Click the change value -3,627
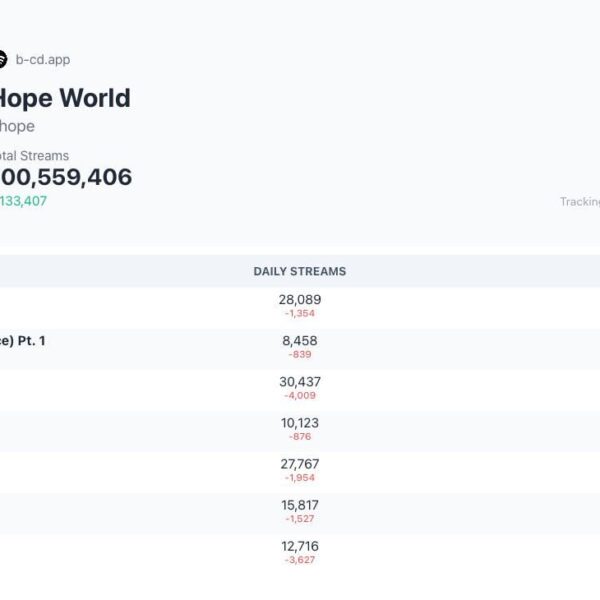Viewport: 600px width, 600px height. point(300,560)
